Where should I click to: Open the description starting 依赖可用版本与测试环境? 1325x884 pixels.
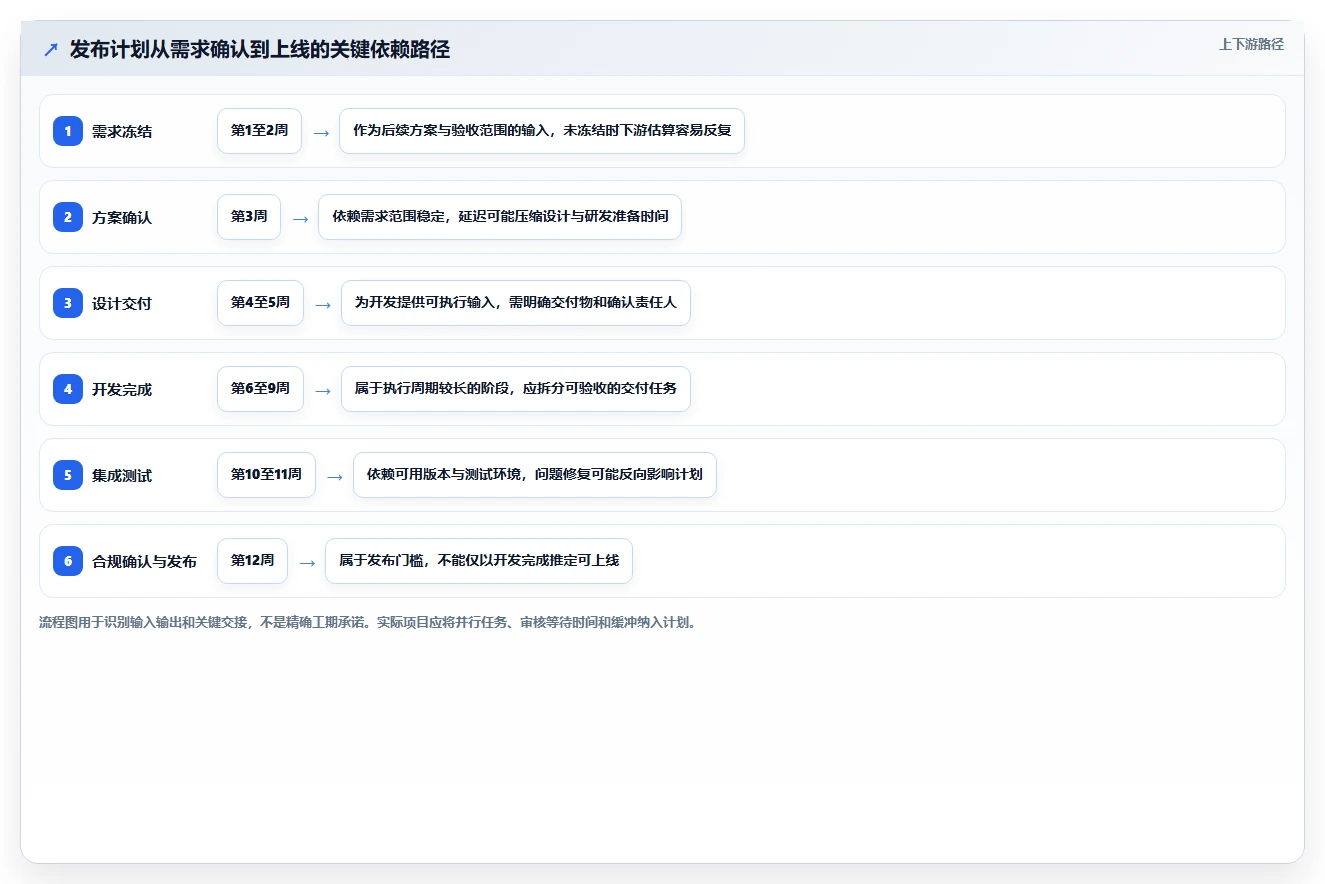(x=535, y=475)
